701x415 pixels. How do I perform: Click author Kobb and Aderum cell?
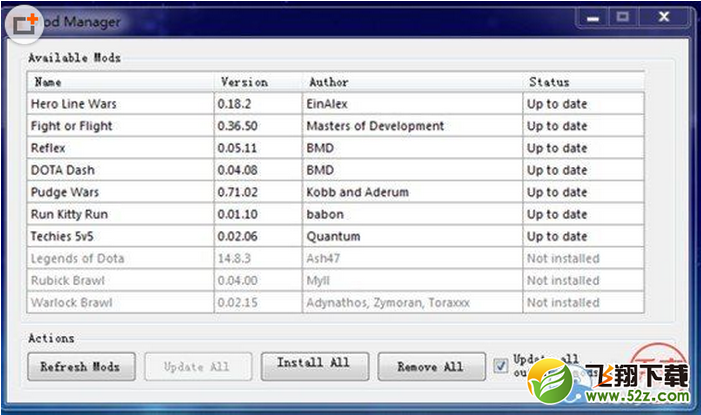coord(413,192)
